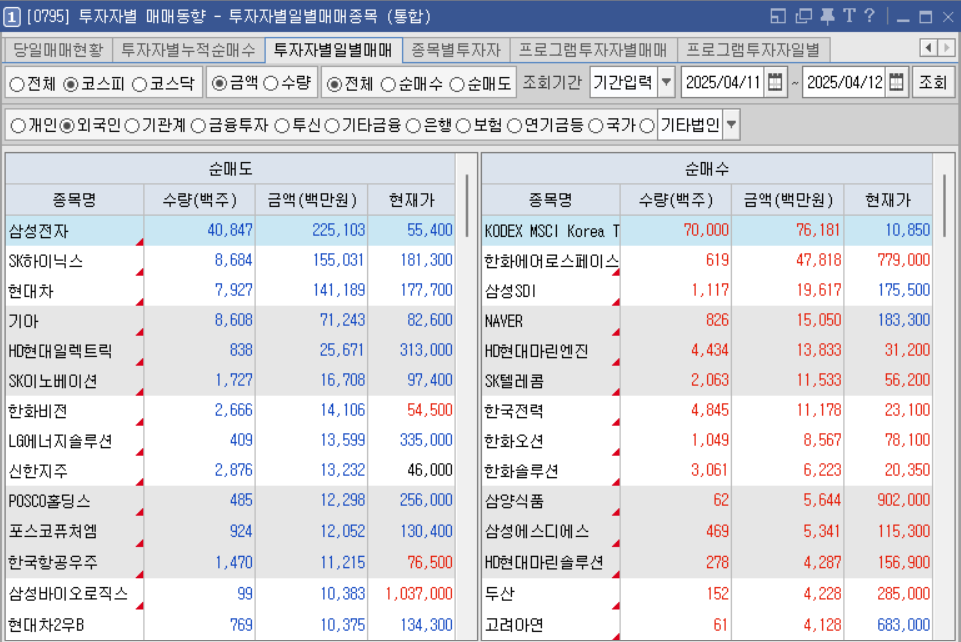This screenshot has height=642, width=961.
Task: Select the 보험 investor radio button
Action: coord(463,126)
